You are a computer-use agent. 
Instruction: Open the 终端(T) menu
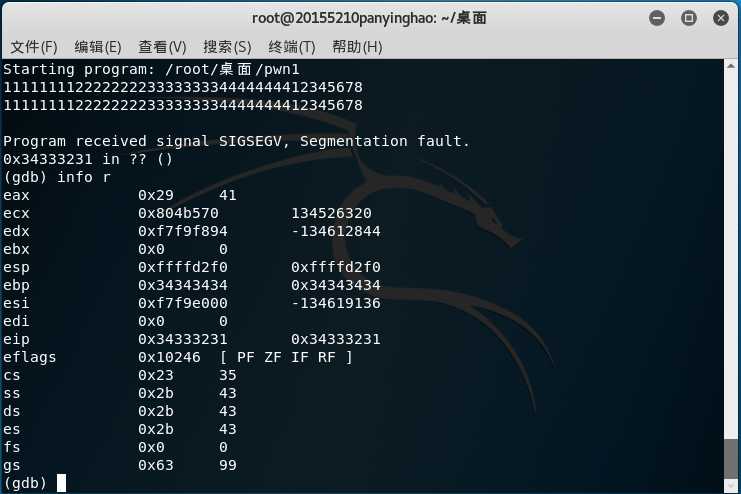click(x=292, y=47)
